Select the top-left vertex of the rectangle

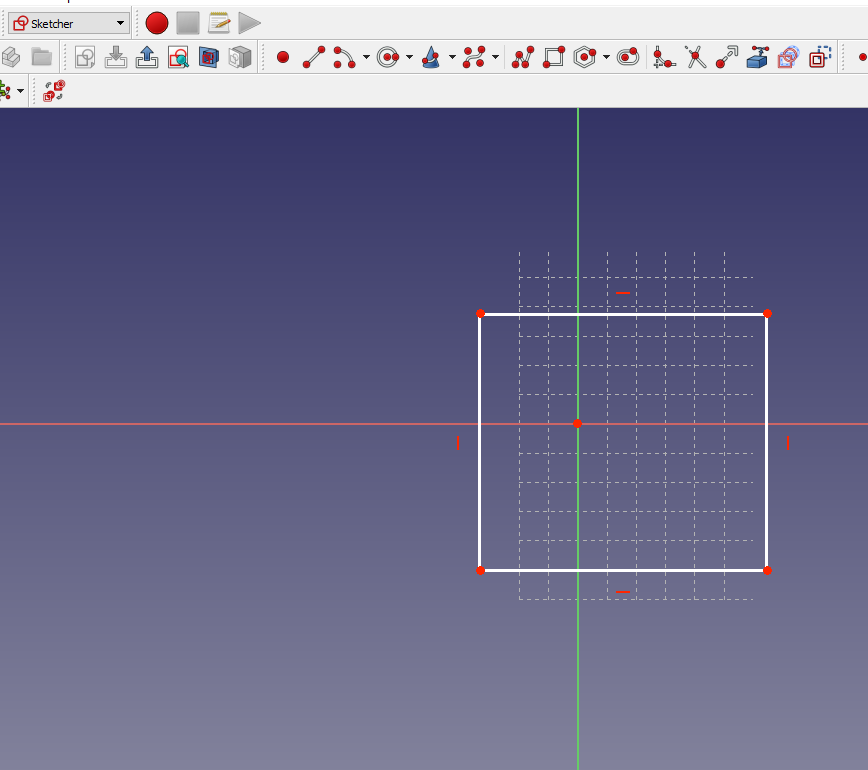click(x=480, y=314)
